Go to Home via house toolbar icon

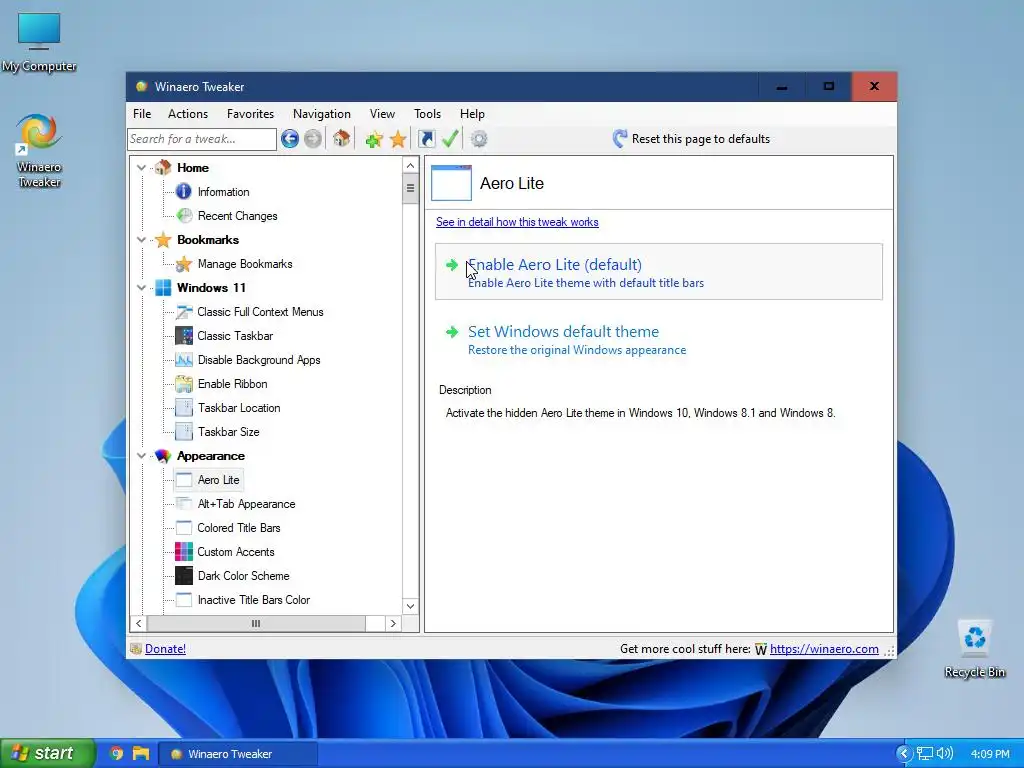(341, 138)
